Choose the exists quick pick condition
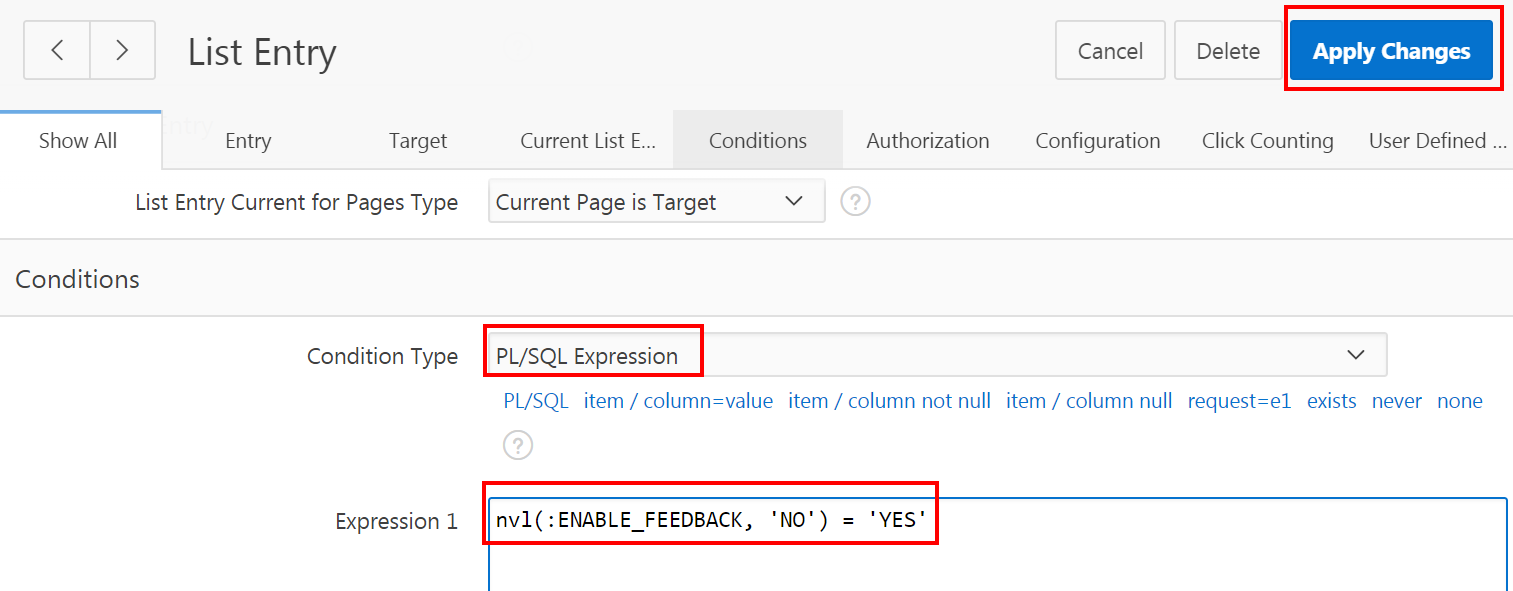1513x591 pixels. pyautogui.click(x=1331, y=400)
